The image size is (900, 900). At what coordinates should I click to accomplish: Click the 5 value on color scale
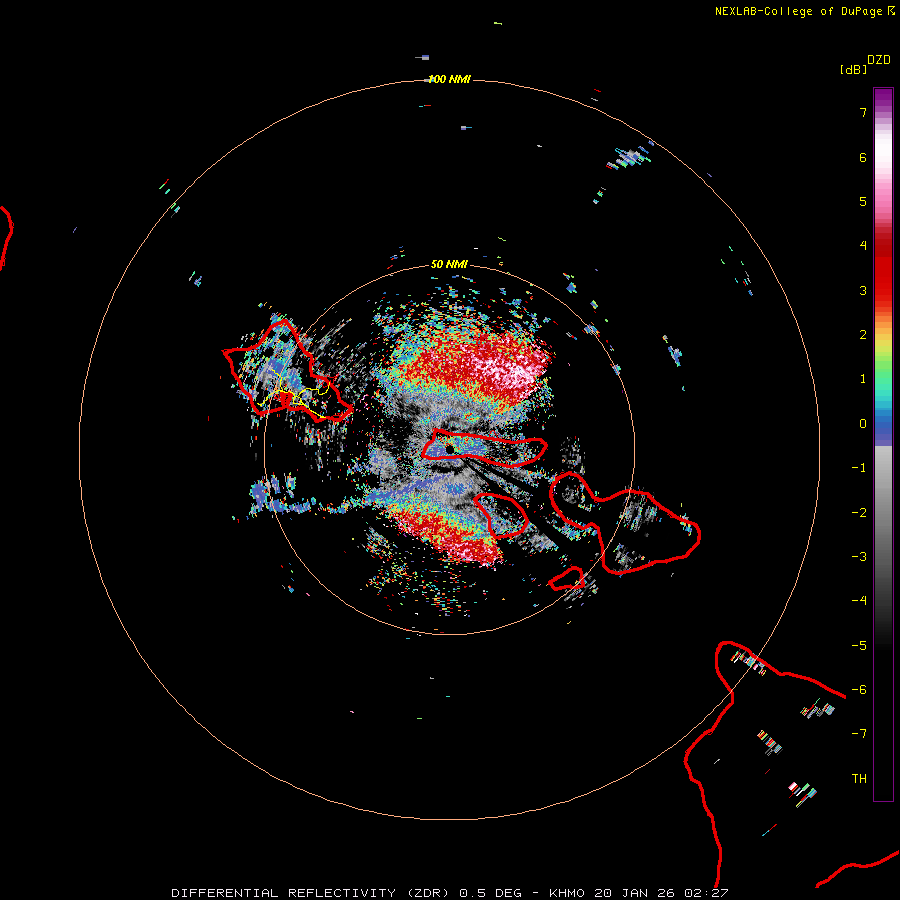[863, 201]
